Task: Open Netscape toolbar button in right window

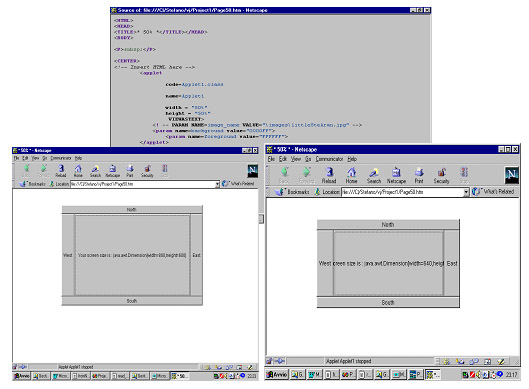Action: (x=396, y=176)
